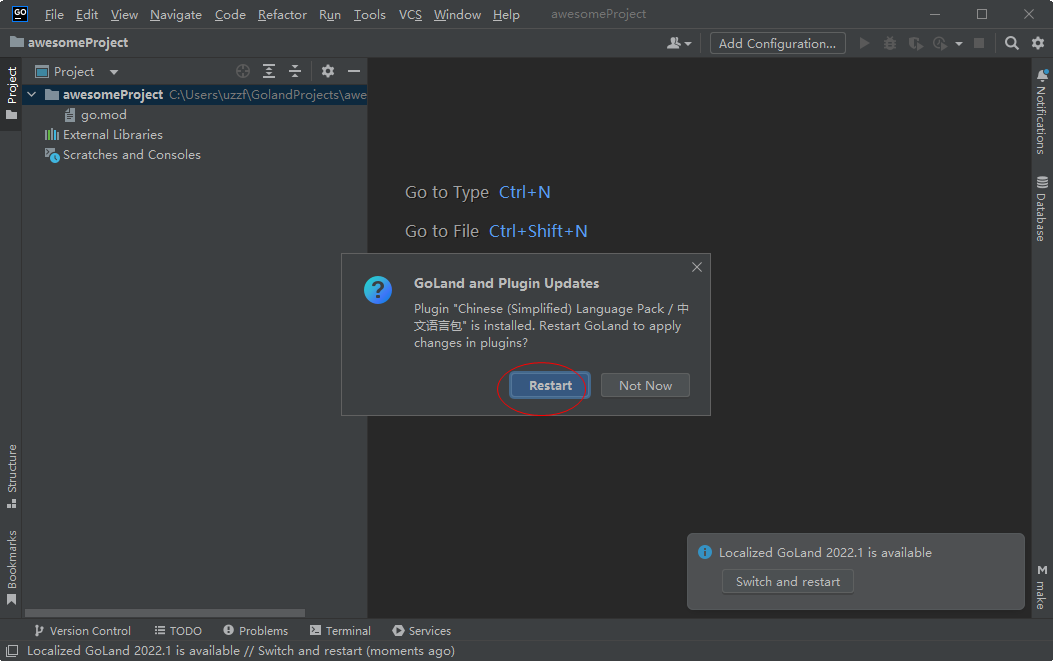Open Problems tool window
The height and width of the screenshot is (661, 1053).
tap(256, 631)
